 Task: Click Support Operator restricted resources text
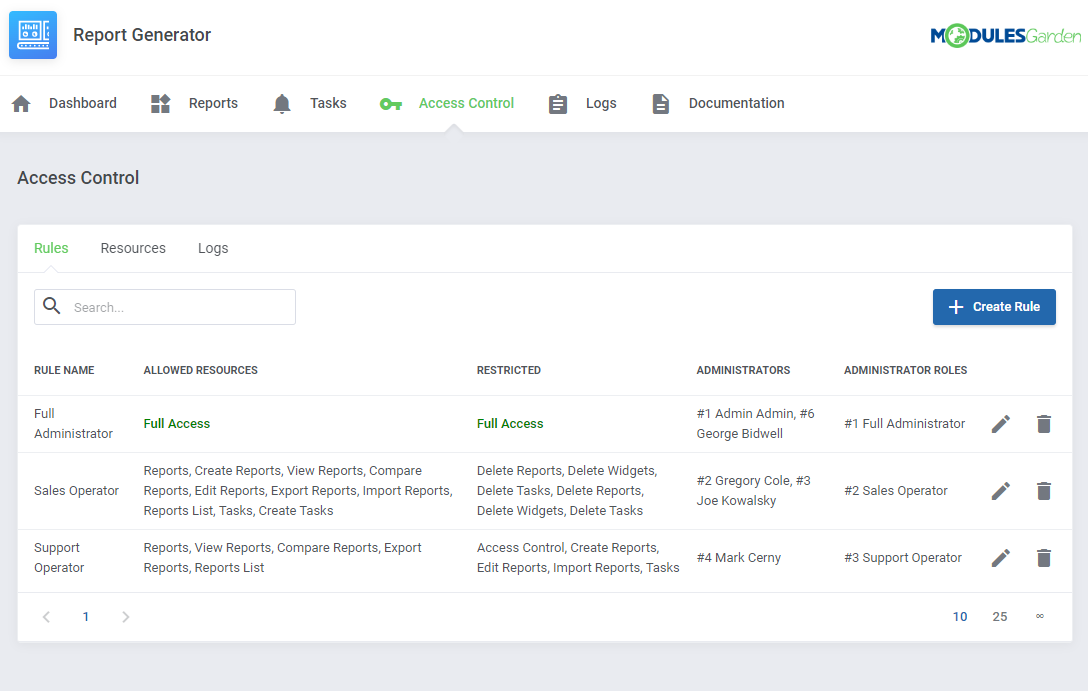[x=578, y=558]
